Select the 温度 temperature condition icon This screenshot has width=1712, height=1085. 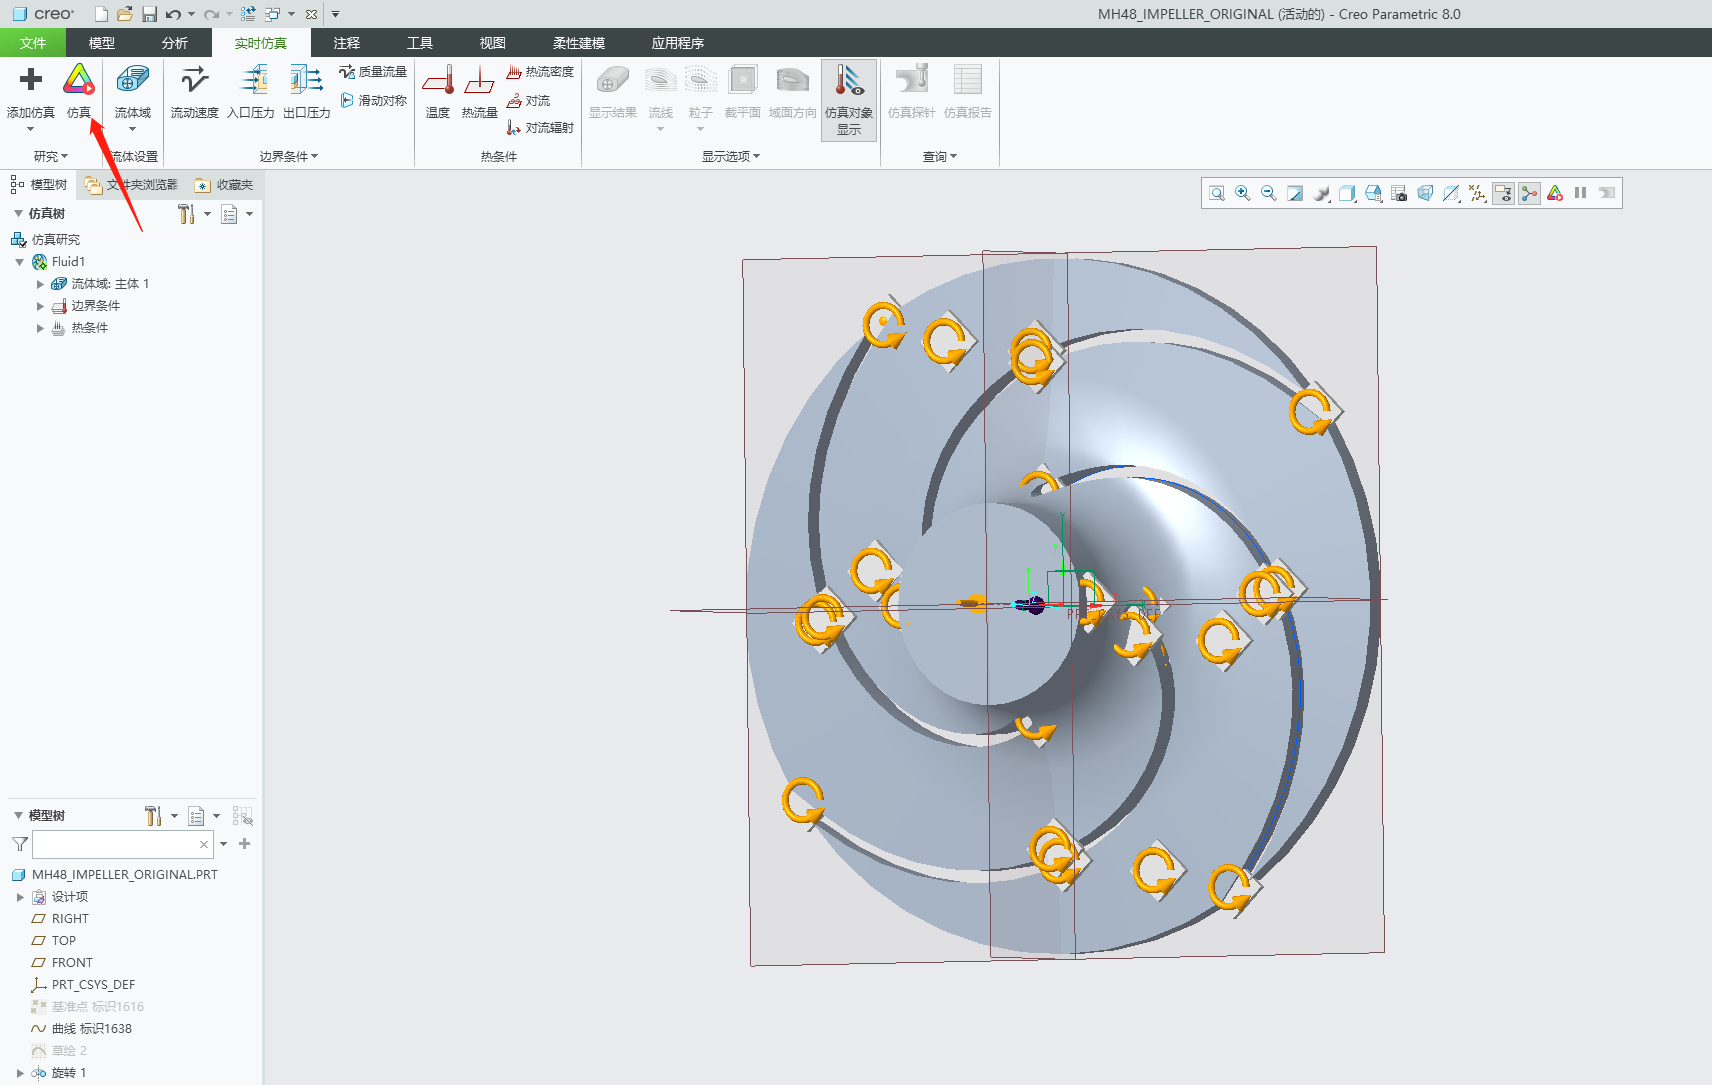tap(438, 90)
